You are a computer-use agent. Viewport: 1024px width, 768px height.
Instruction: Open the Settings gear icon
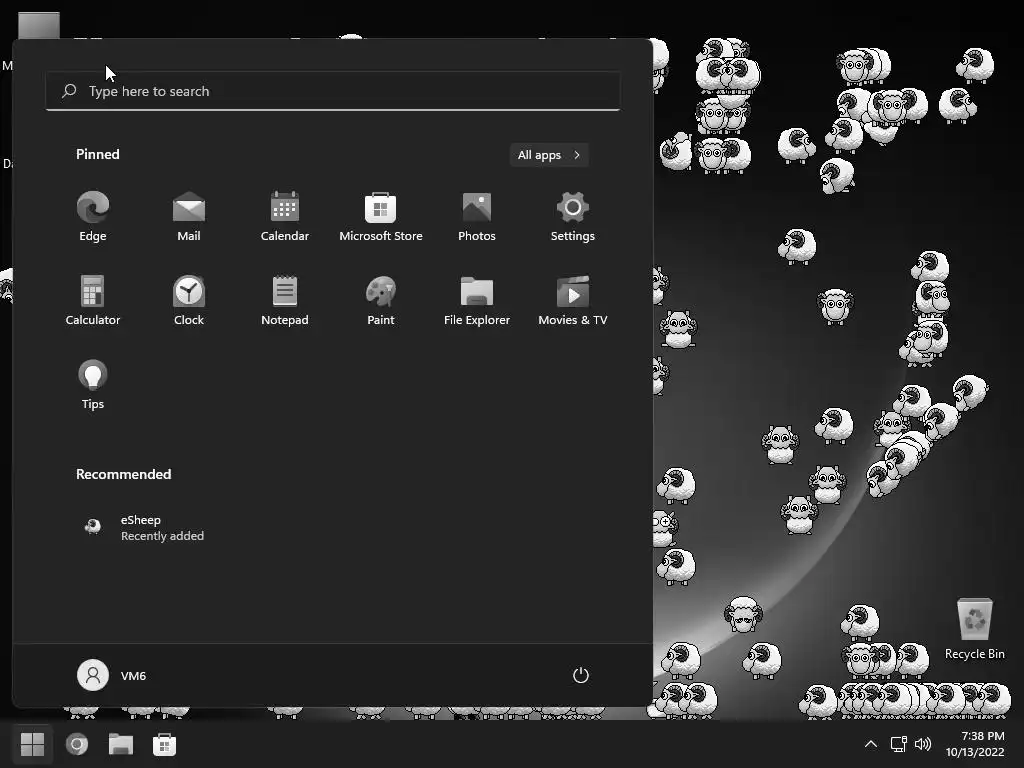tap(573, 217)
